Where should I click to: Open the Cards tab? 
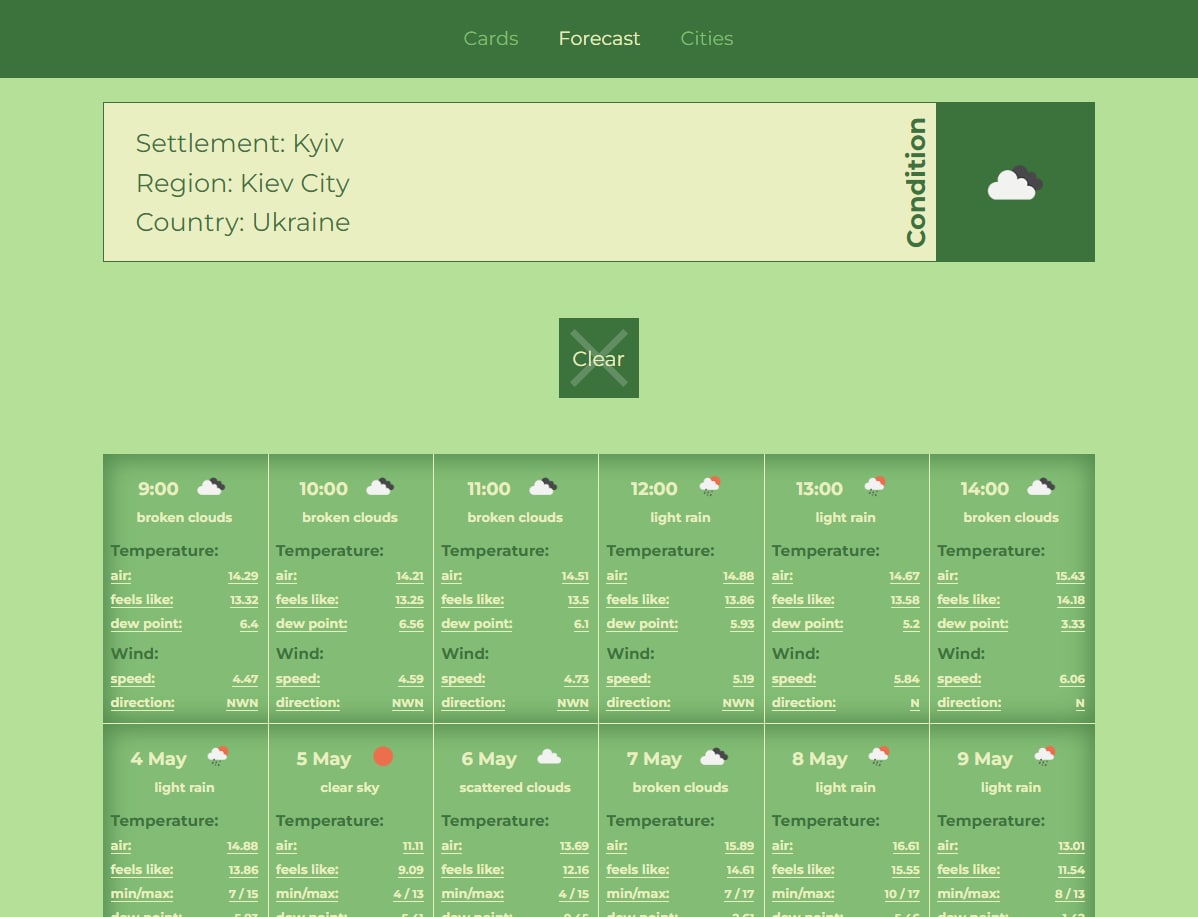(x=491, y=38)
